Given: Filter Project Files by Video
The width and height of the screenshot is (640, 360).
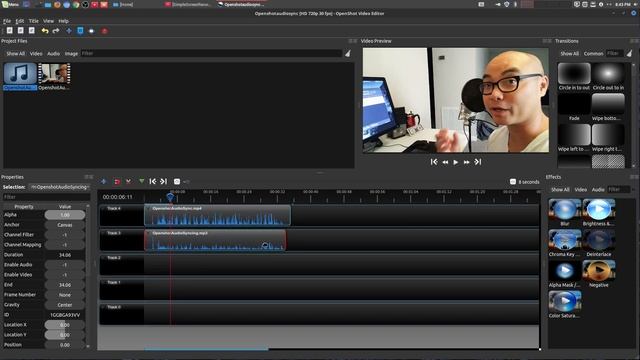Looking at the screenshot, I should [36, 53].
